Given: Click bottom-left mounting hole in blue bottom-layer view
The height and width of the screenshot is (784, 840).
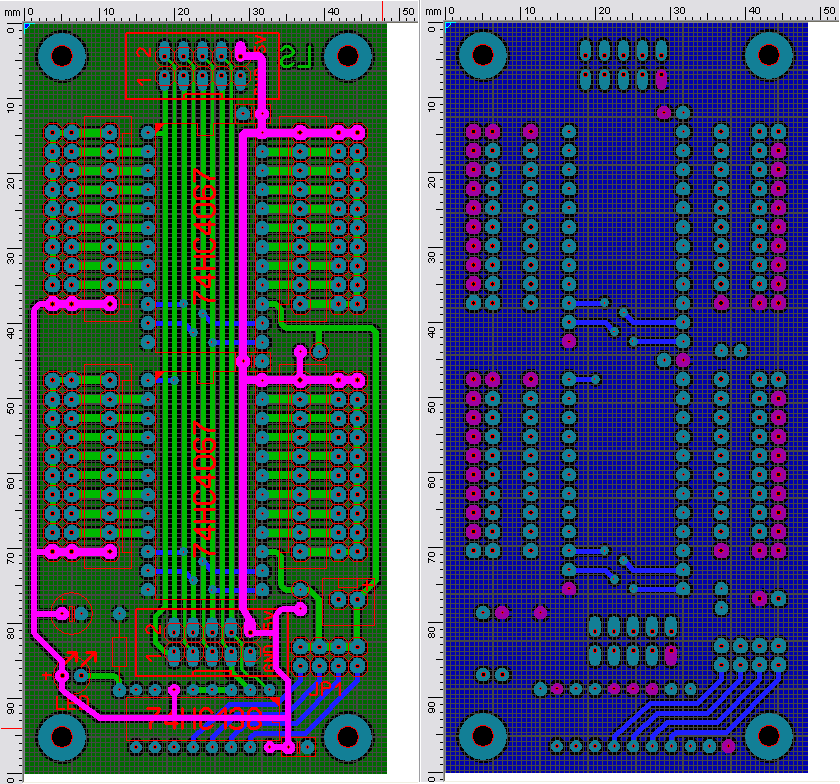Looking at the screenshot, I should [483, 736].
